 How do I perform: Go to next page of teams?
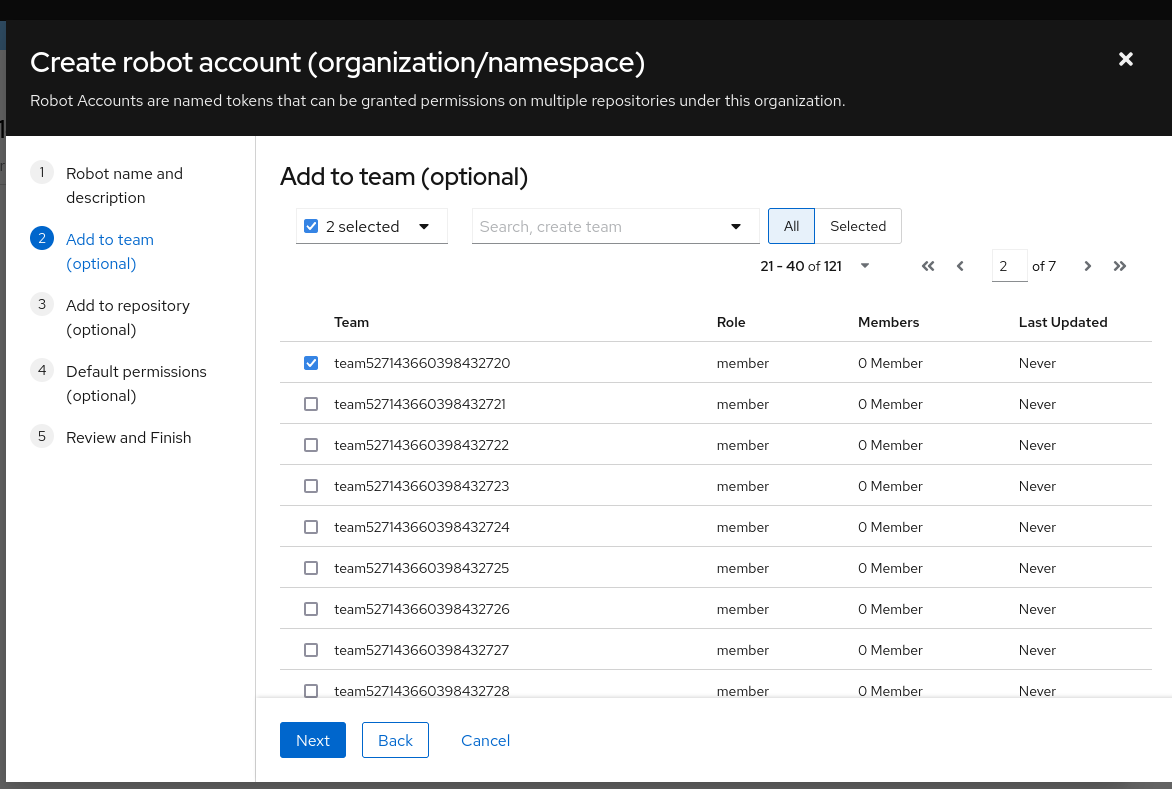coord(1087,266)
